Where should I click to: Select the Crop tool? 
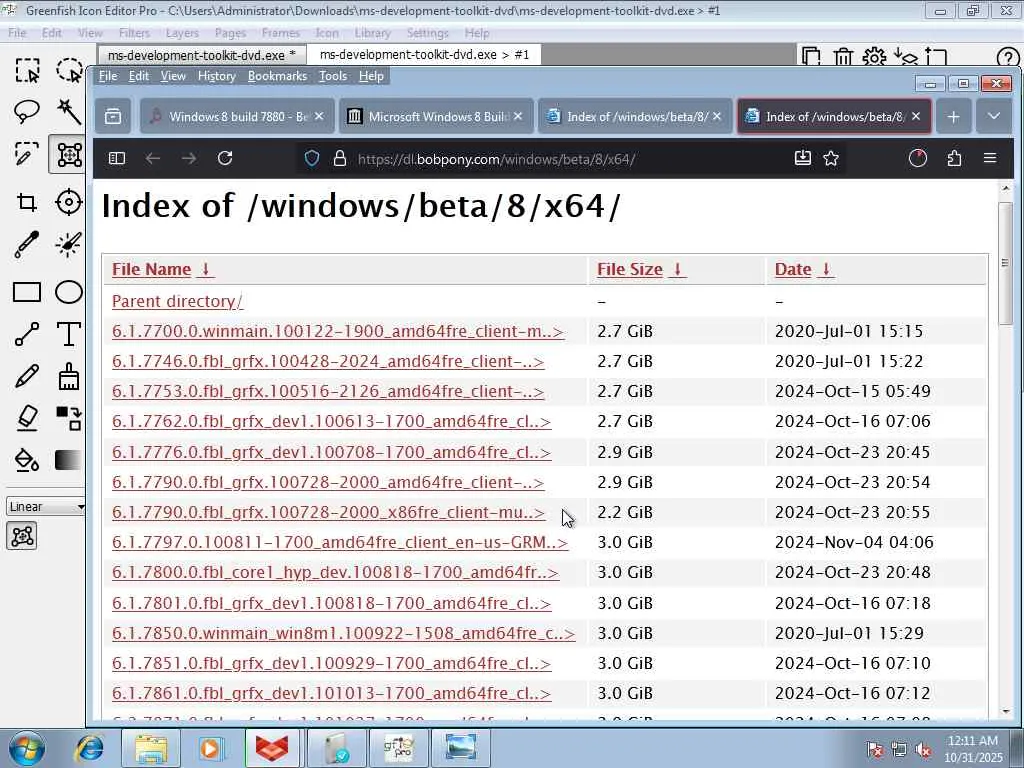[x=27, y=202]
